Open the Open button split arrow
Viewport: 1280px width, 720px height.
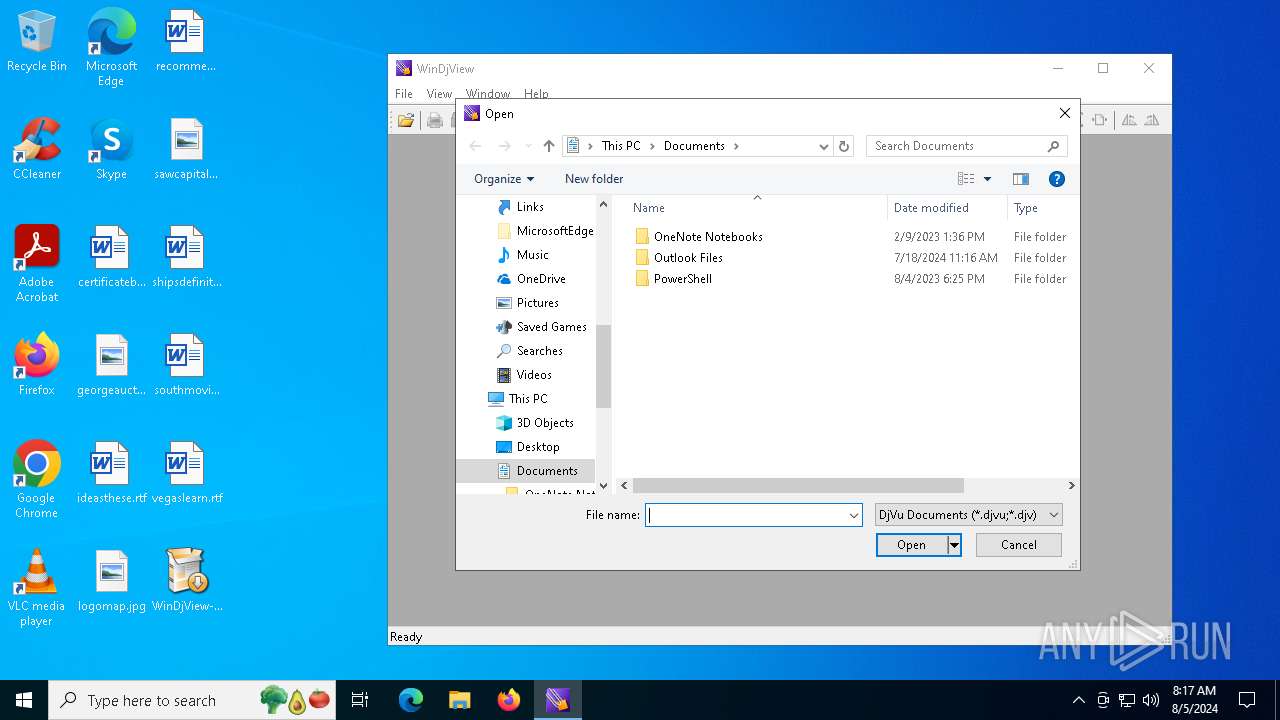click(x=955, y=545)
